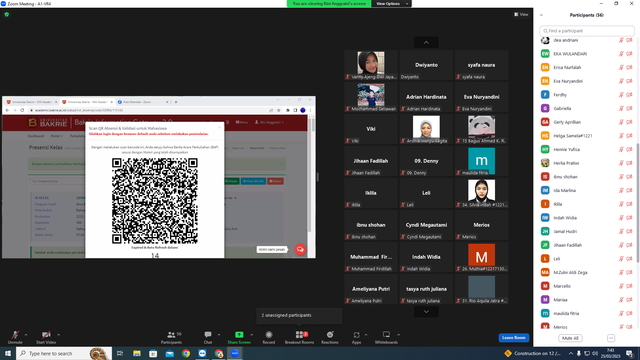Open Google Chrome from the taskbar
The width and height of the screenshot is (640, 360).
[186, 353]
